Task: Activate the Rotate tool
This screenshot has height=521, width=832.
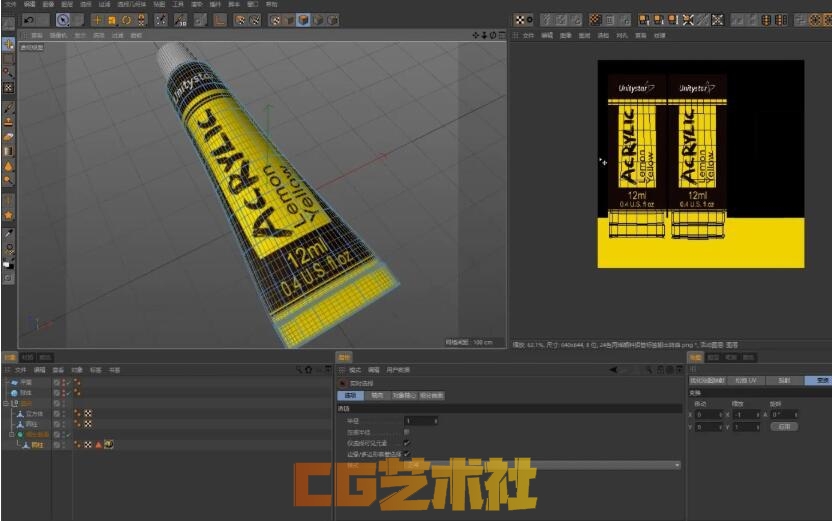Action: (126, 20)
